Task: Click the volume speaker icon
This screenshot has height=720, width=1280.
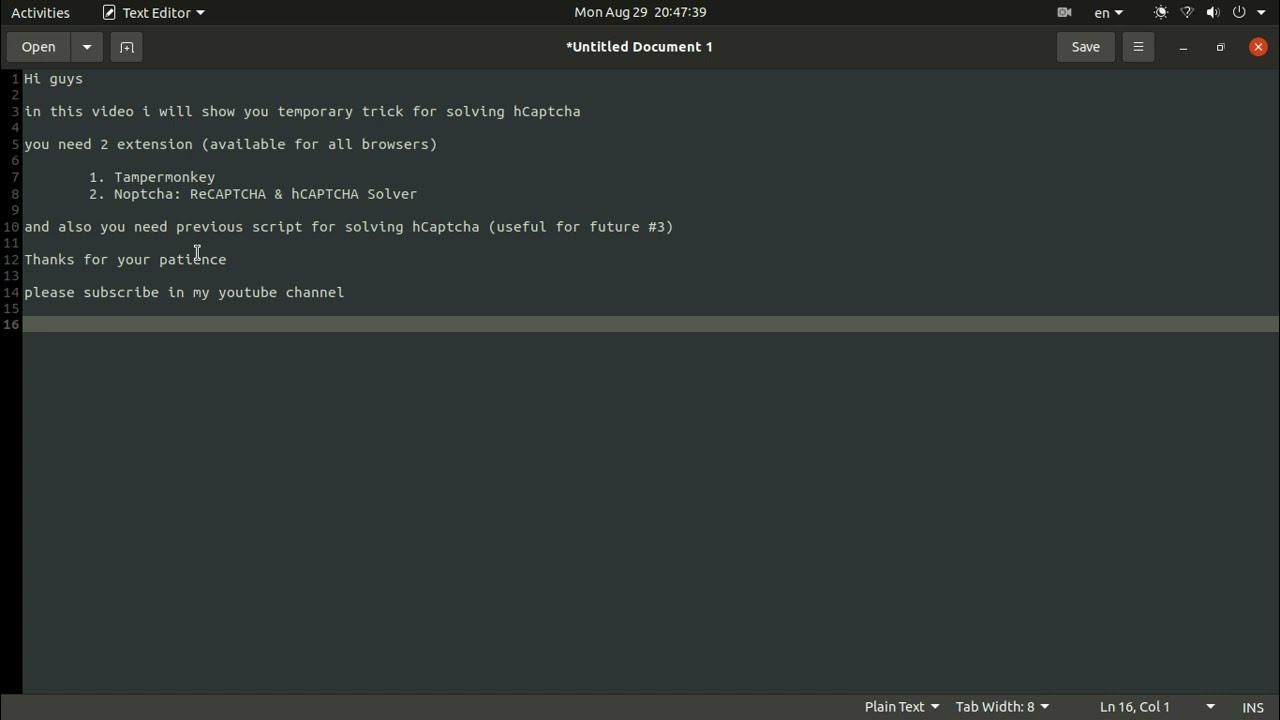Action: click(1213, 13)
